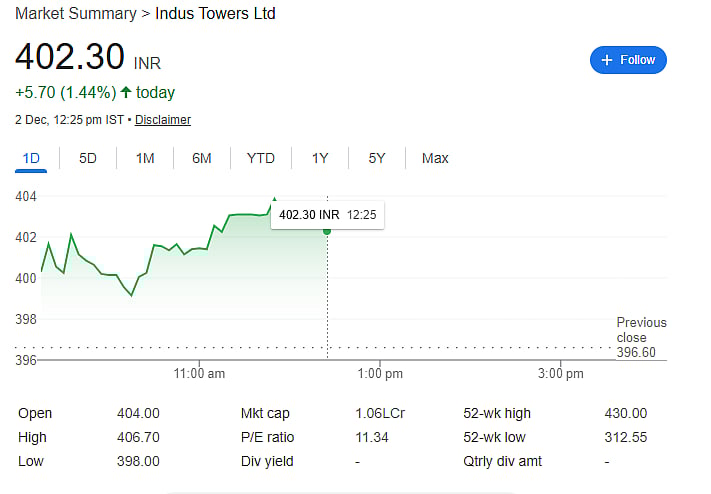Select the 1D time range tab
Image resolution: width=711 pixels, height=494 pixels.
[x=31, y=158]
